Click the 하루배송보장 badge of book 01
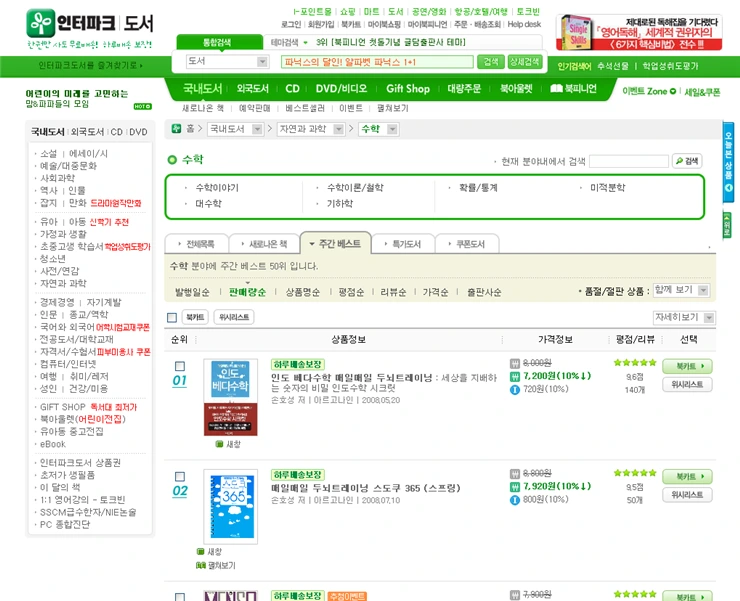 [x=298, y=364]
